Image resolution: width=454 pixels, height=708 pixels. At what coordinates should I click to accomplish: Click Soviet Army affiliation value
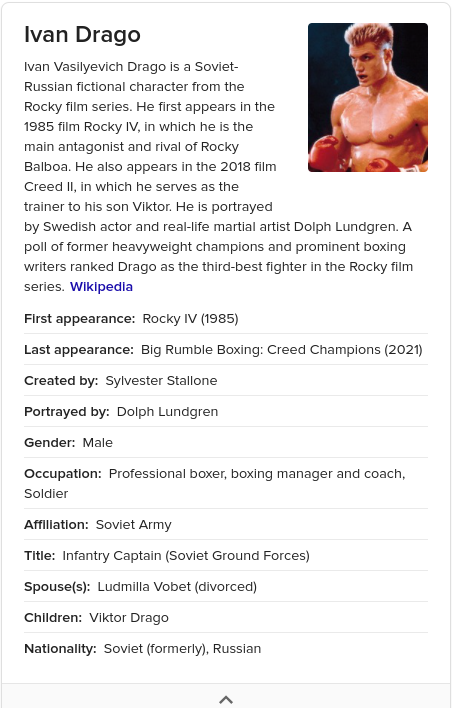[x=134, y=525]
